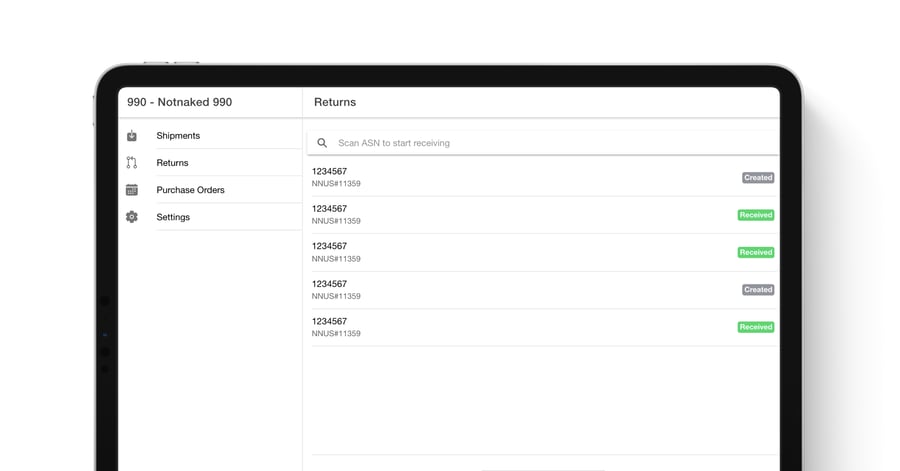This screenshot has height=471, width=900.
Task: Click the Shipments box icon in sidebar
Action: coord(132,136)
